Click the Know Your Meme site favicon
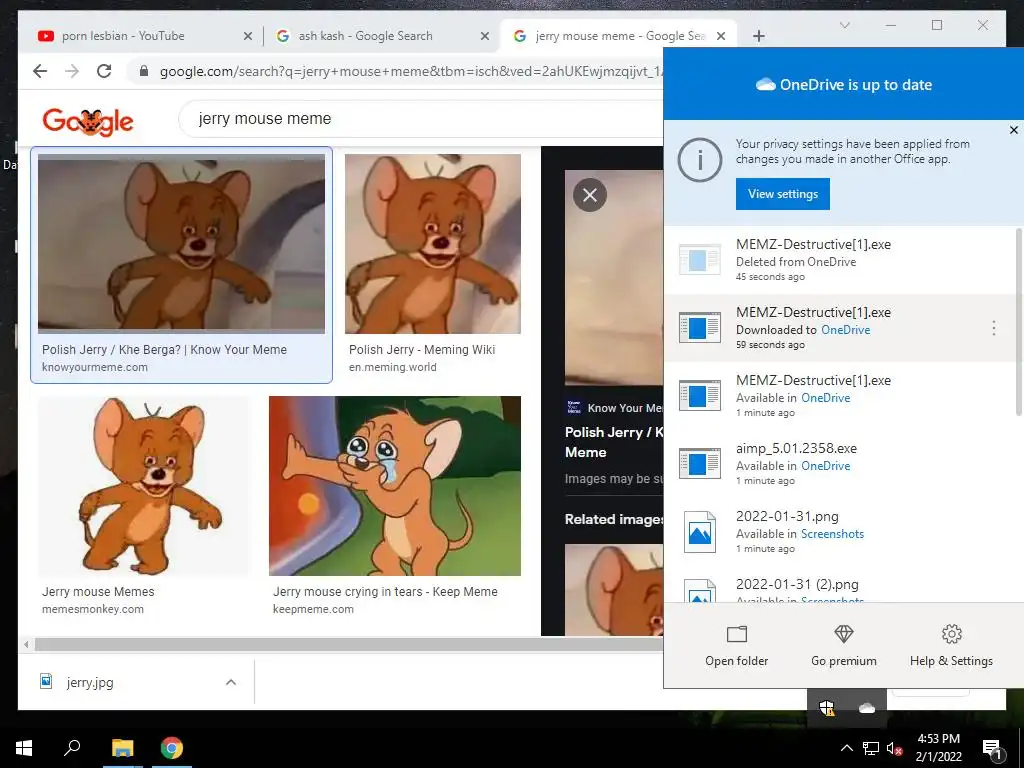 [x=573, y=408]
